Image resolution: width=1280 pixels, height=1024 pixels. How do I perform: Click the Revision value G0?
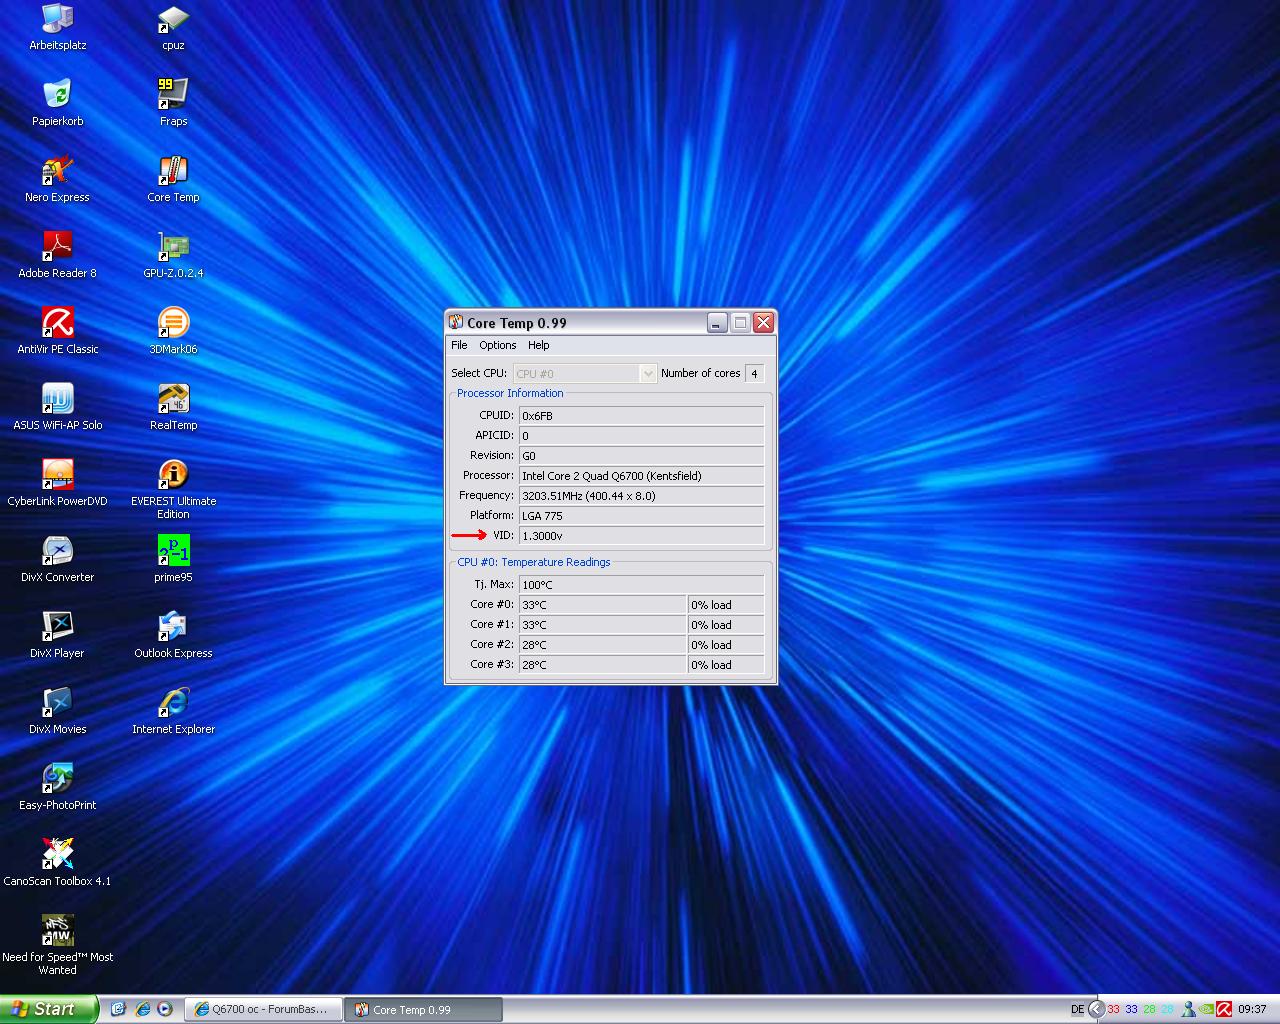click(x=642, y=456)
